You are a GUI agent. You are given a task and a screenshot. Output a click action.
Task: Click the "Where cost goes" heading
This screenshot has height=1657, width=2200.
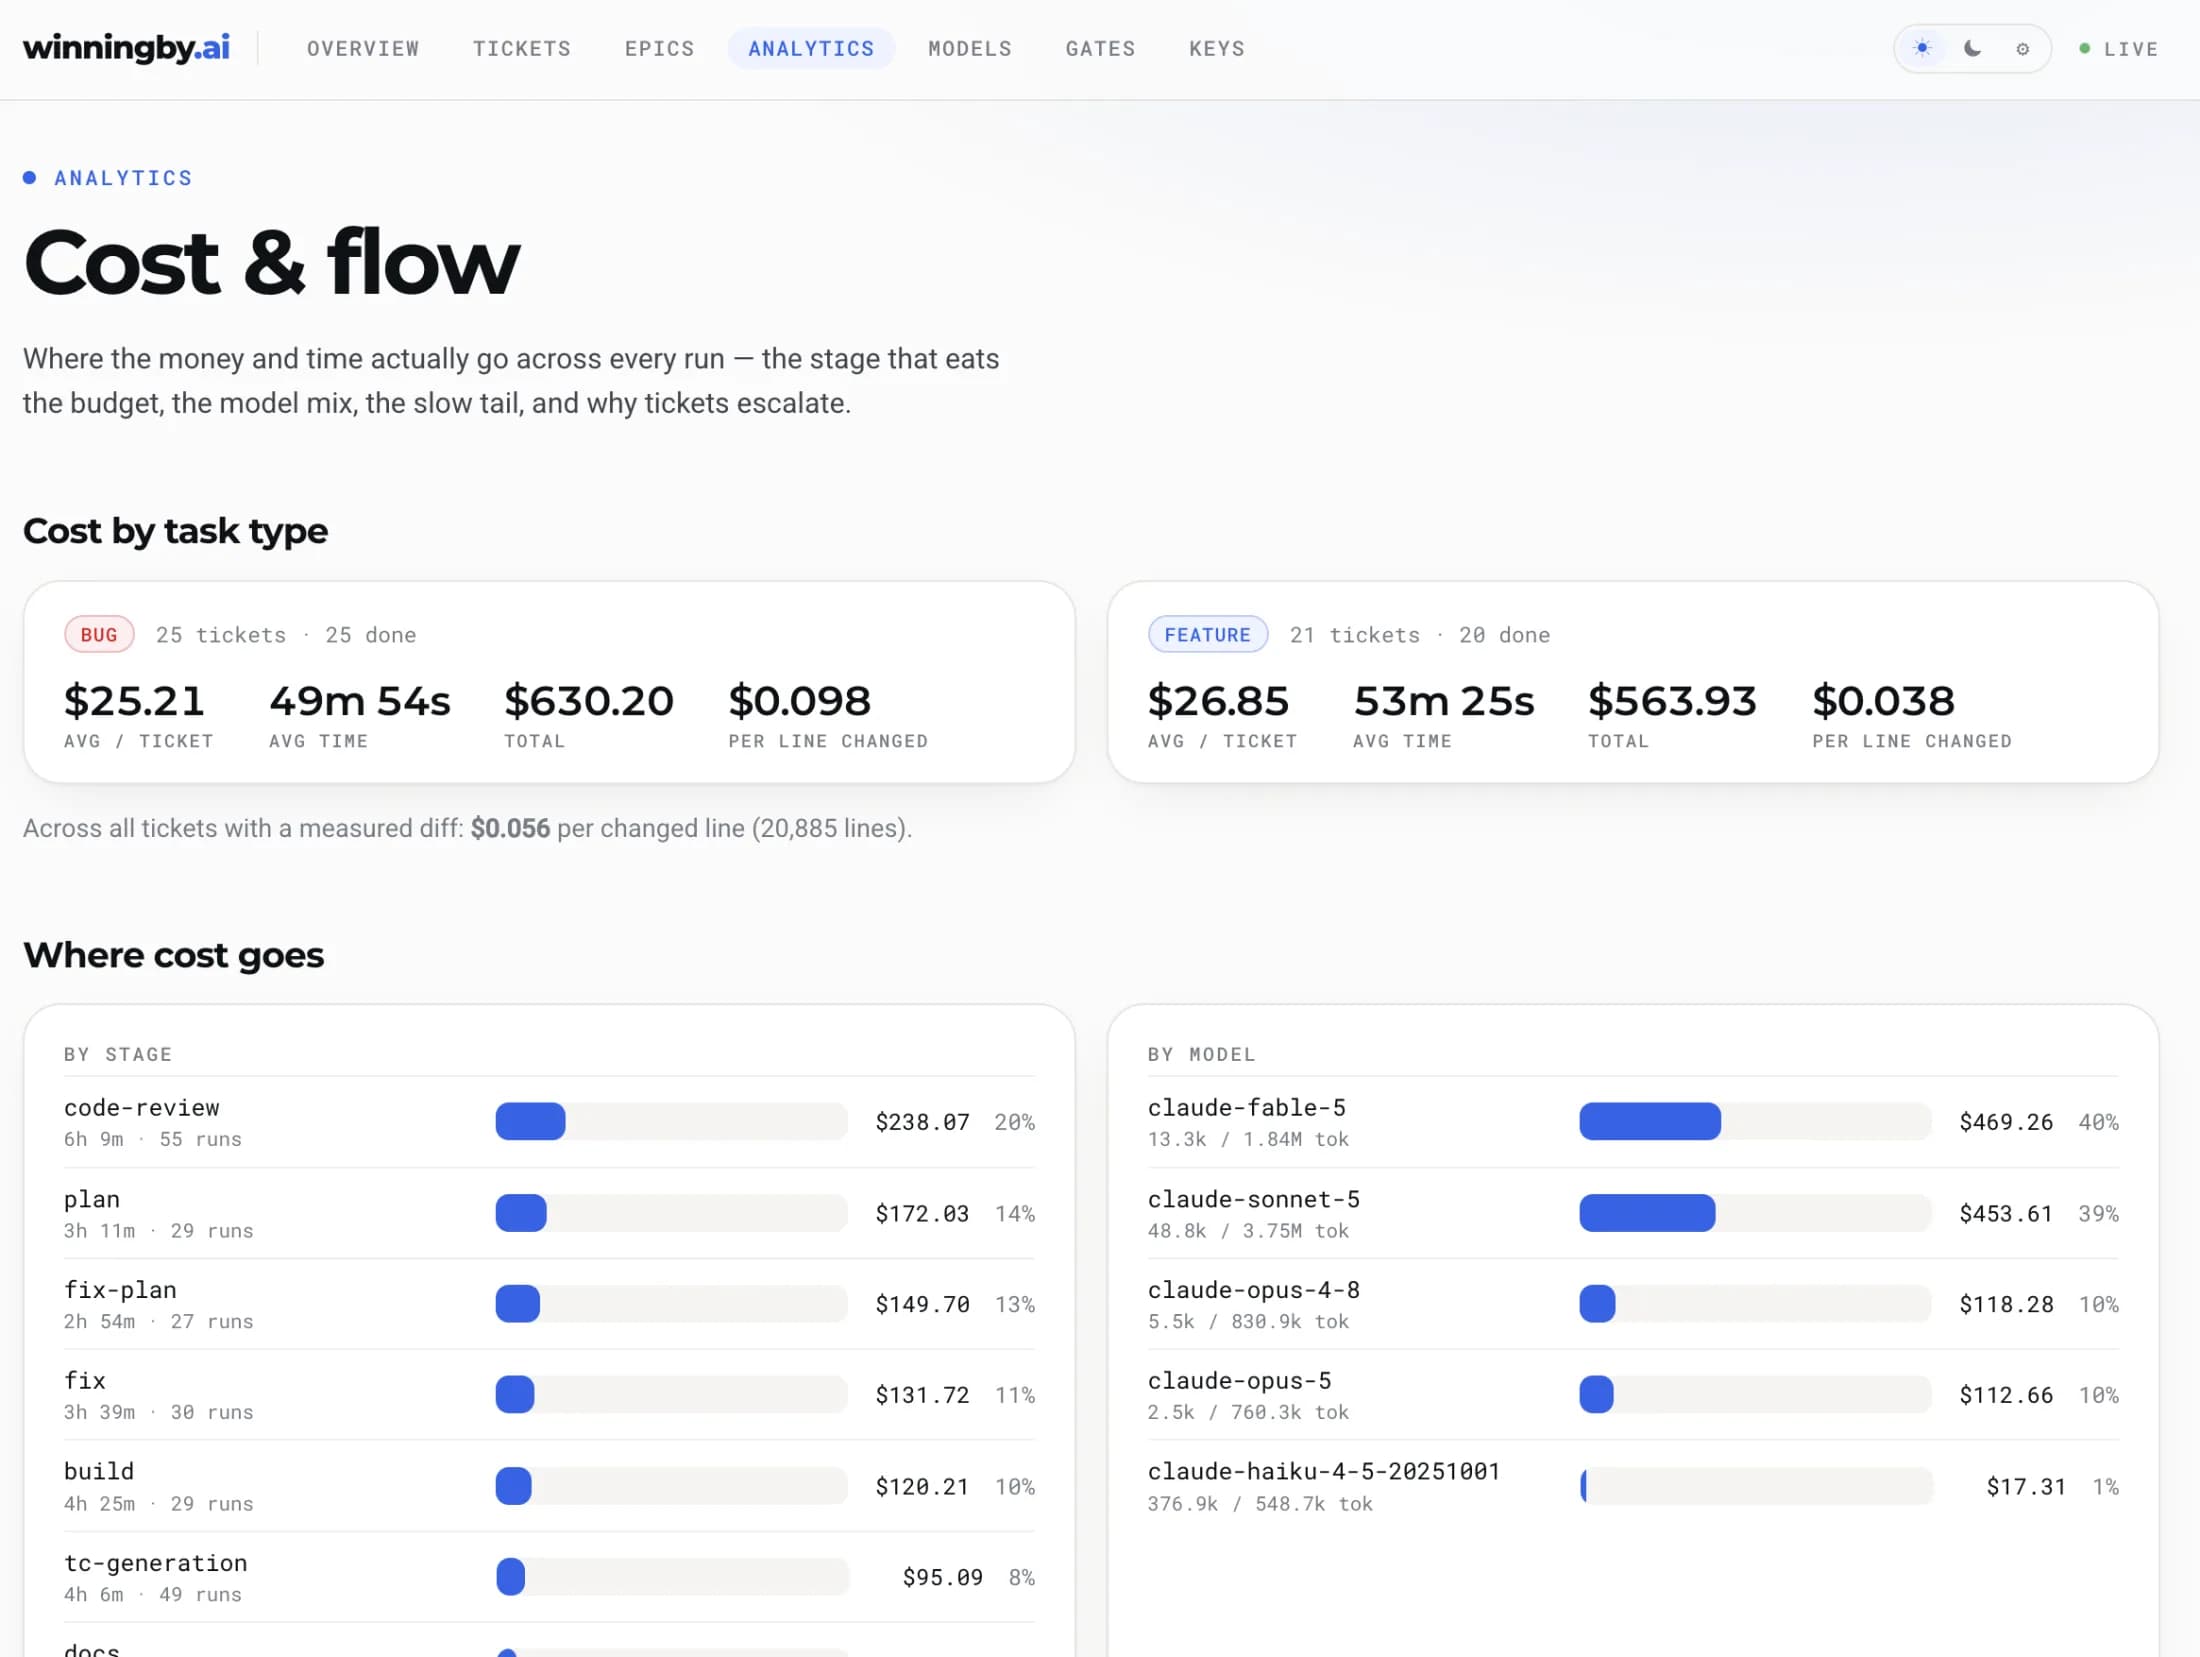(x=173, y=954)
